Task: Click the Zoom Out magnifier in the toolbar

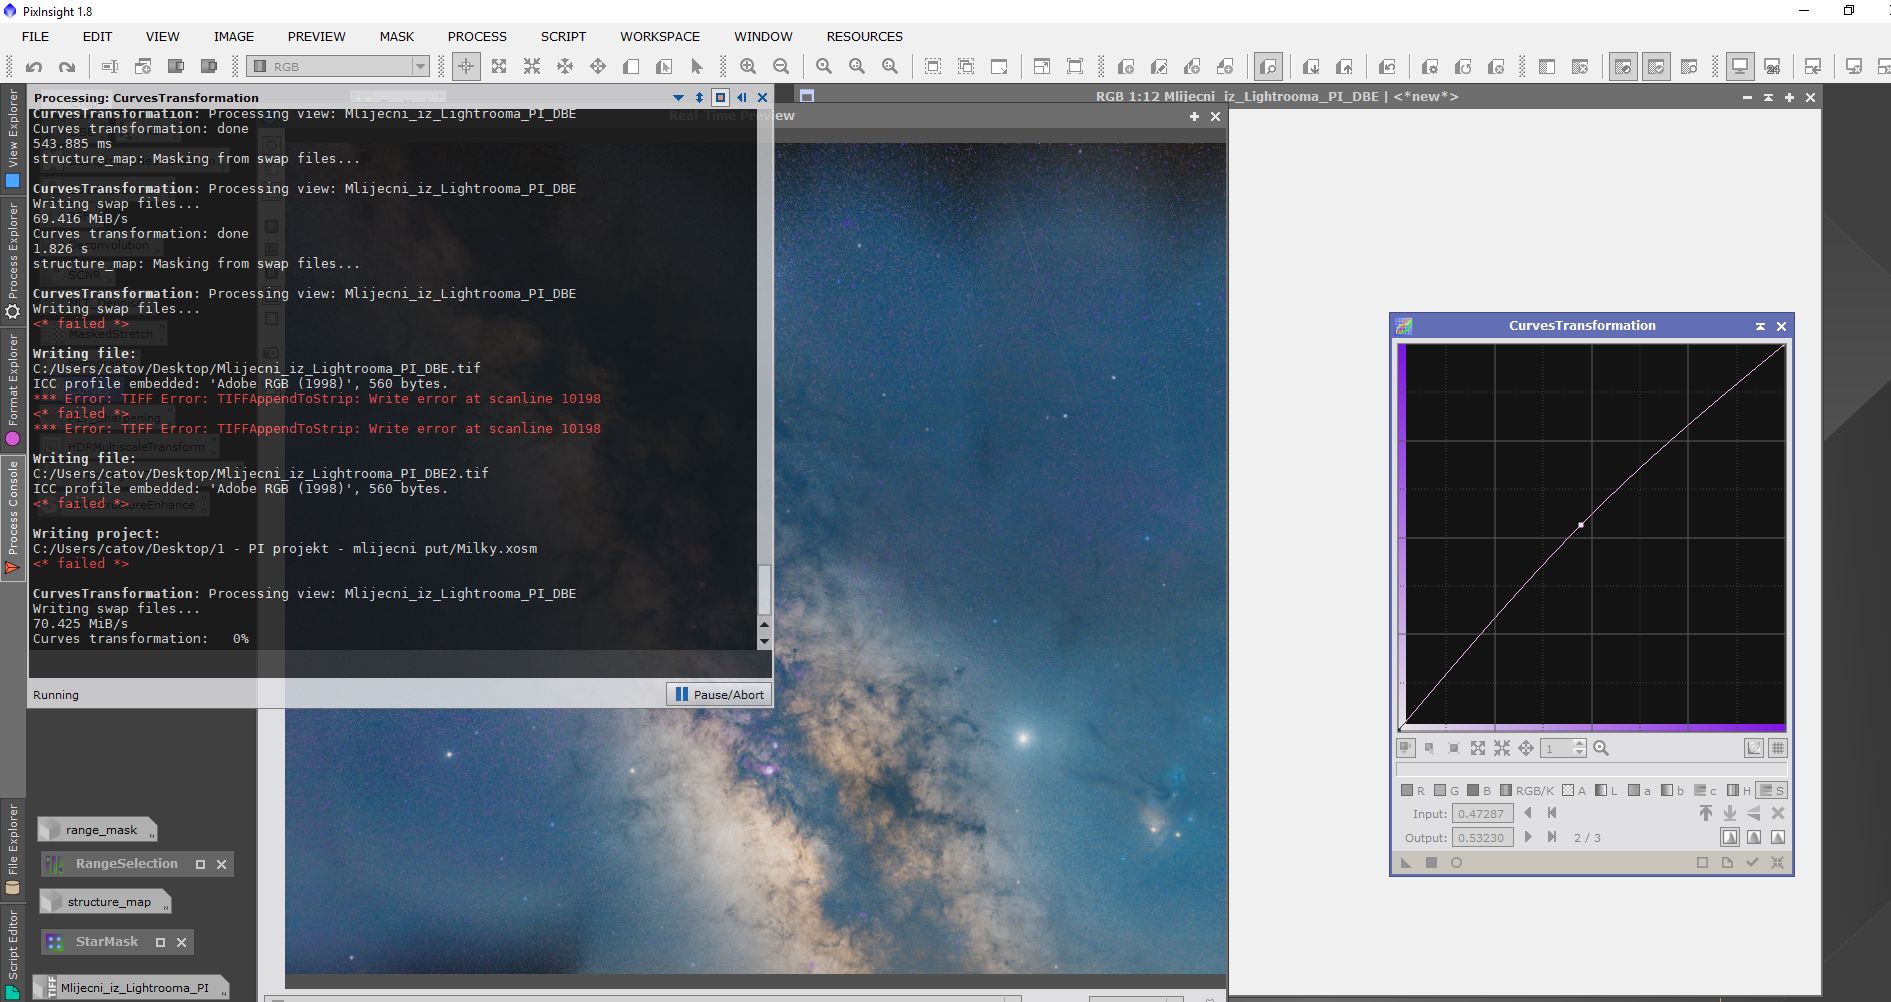Action: (x=781, y=67)
